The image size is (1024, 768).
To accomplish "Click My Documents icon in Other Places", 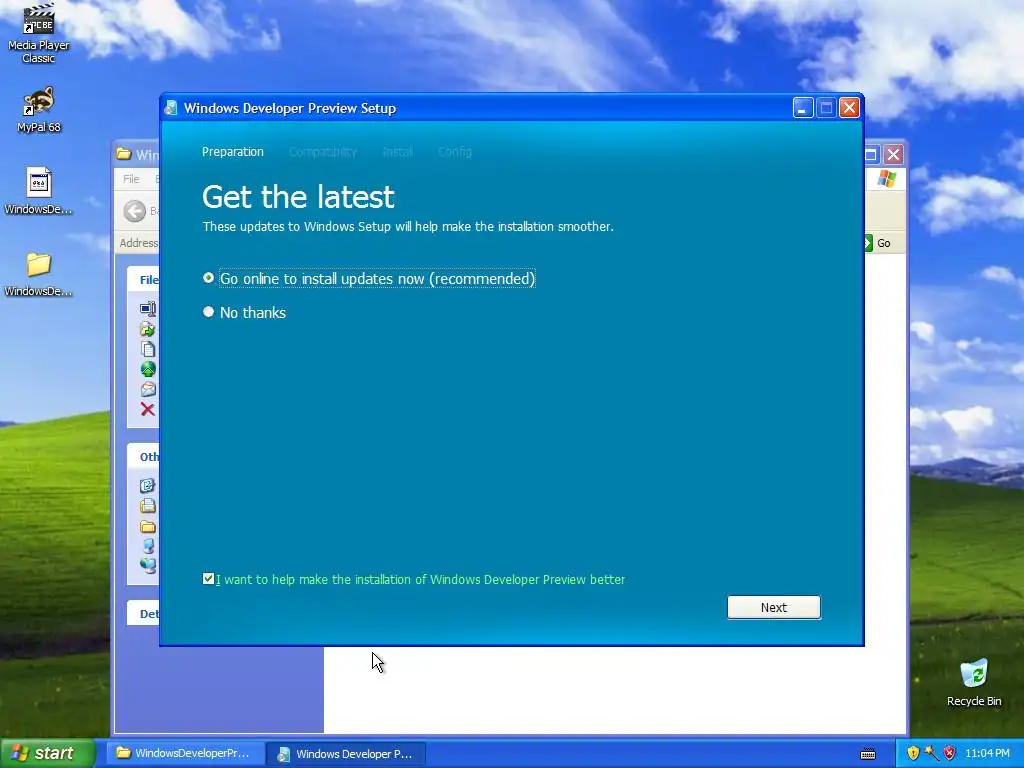I will [x=148, y=505].
